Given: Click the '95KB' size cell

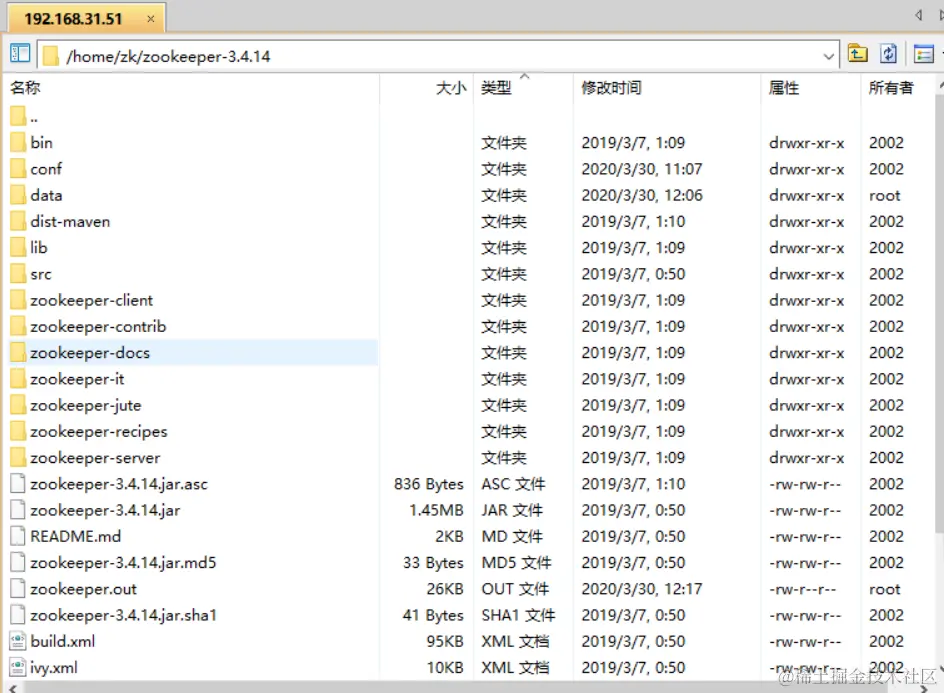Looking at the screenshot, I should tap(445, 641).
